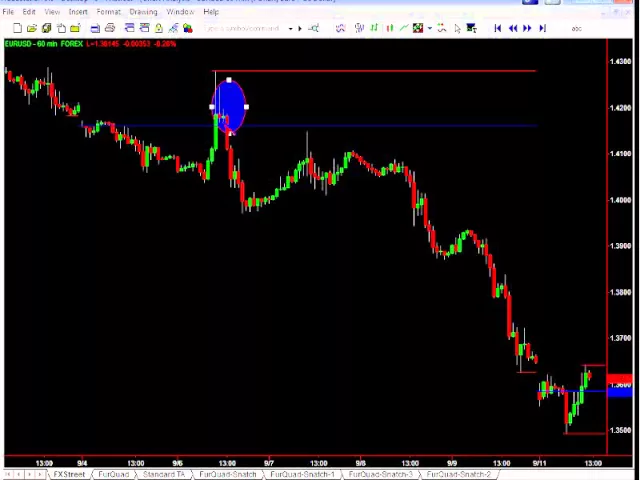The width and height of the screenshot is (640, 480).
Task: Jump to last bar of chart
Action: click(x=542, y=28)
